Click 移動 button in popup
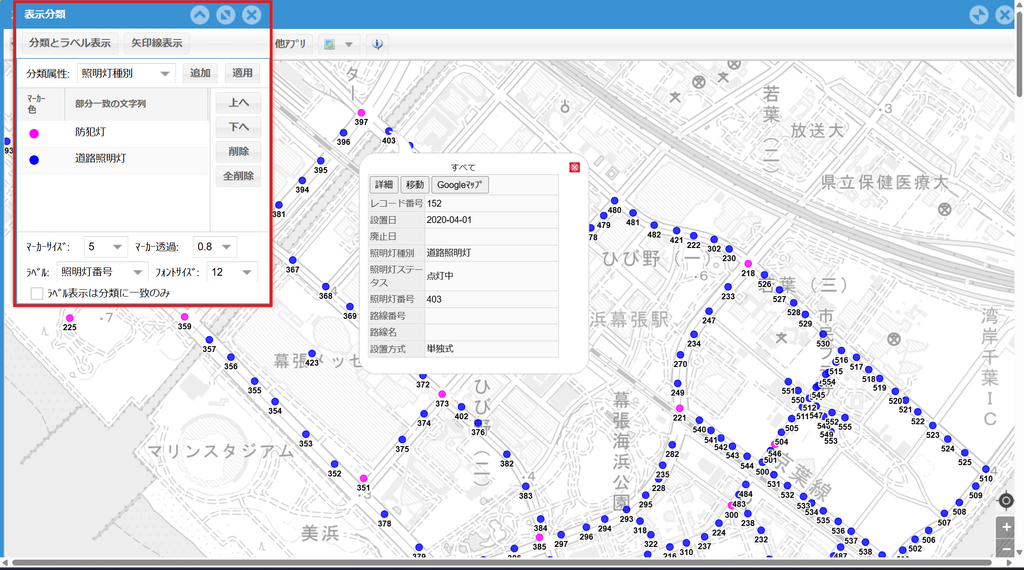The image size is (1024, 570). pos(415,185)
